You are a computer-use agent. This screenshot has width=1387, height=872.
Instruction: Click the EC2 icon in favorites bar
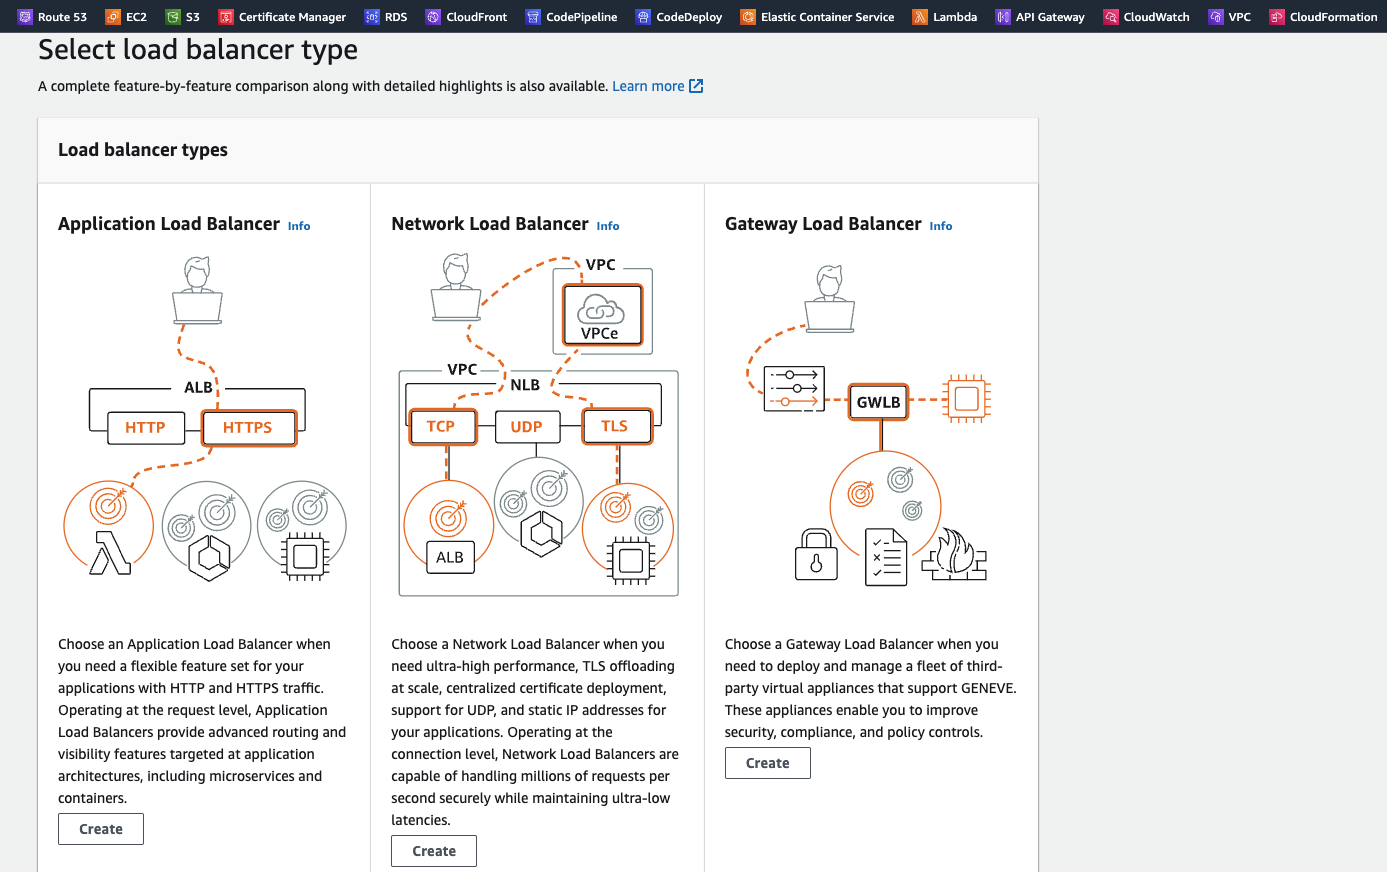pyautogui.click(x=113, y=17)
